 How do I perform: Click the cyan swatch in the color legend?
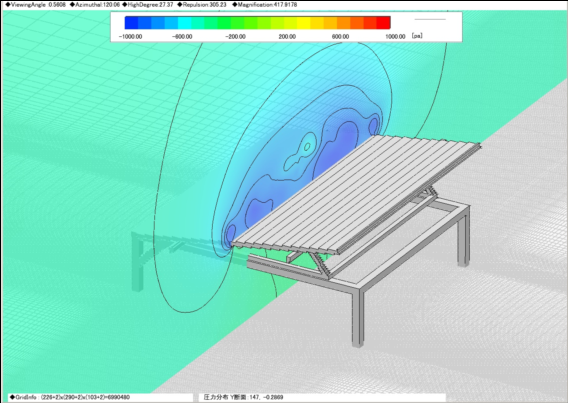[184, 22]
